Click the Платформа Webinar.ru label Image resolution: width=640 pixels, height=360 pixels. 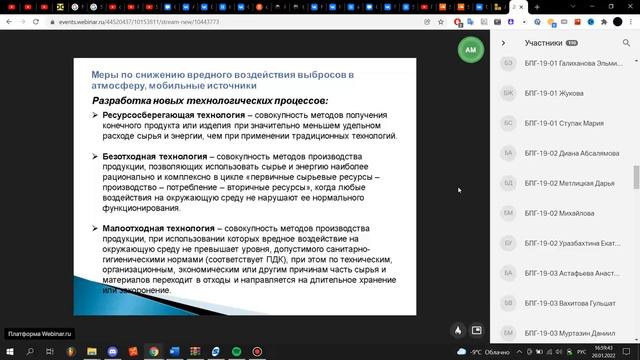tap(40, 334)
